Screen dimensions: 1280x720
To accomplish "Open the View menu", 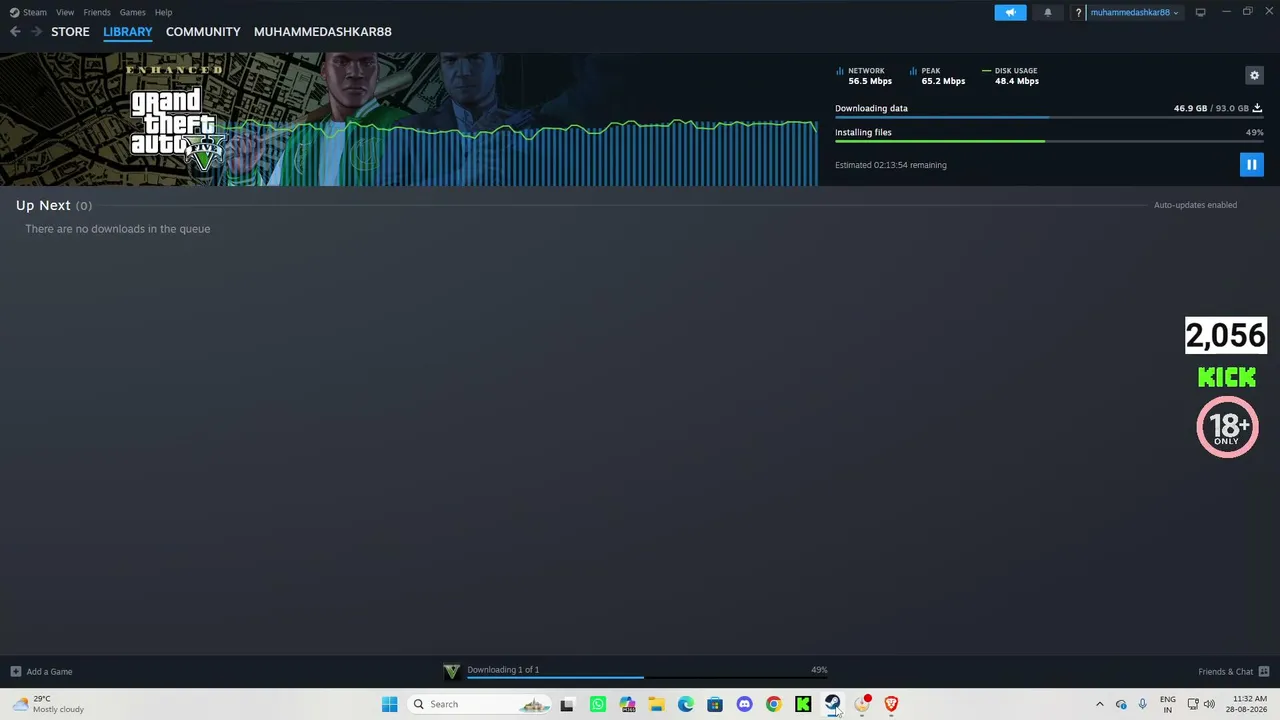I will (65, 12).
